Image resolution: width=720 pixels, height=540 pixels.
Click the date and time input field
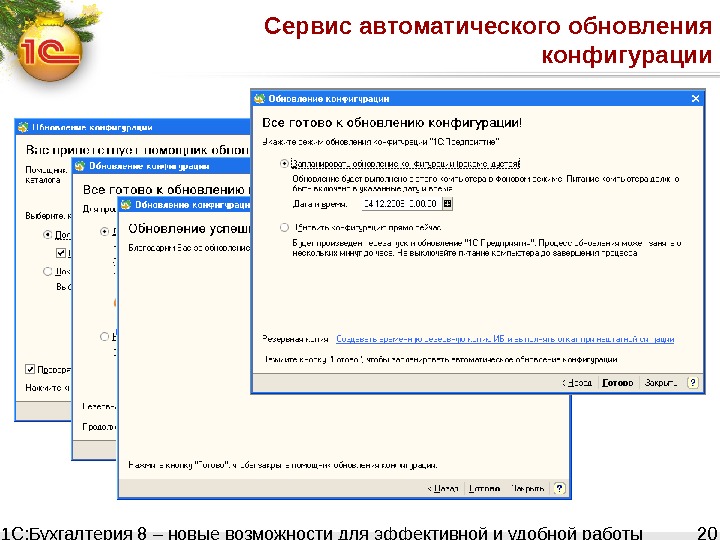coord(402,203)
